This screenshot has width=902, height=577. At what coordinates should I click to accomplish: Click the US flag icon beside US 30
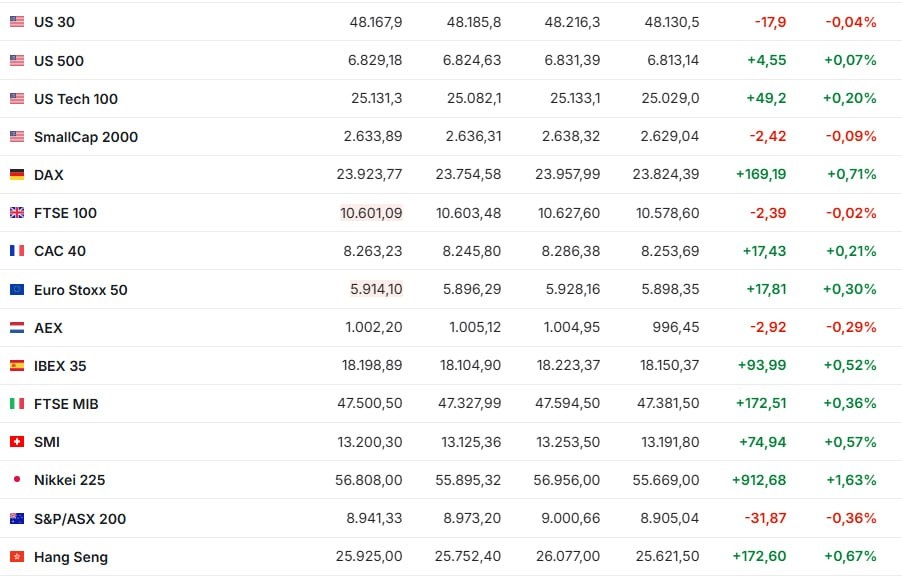tap(17, 22)
